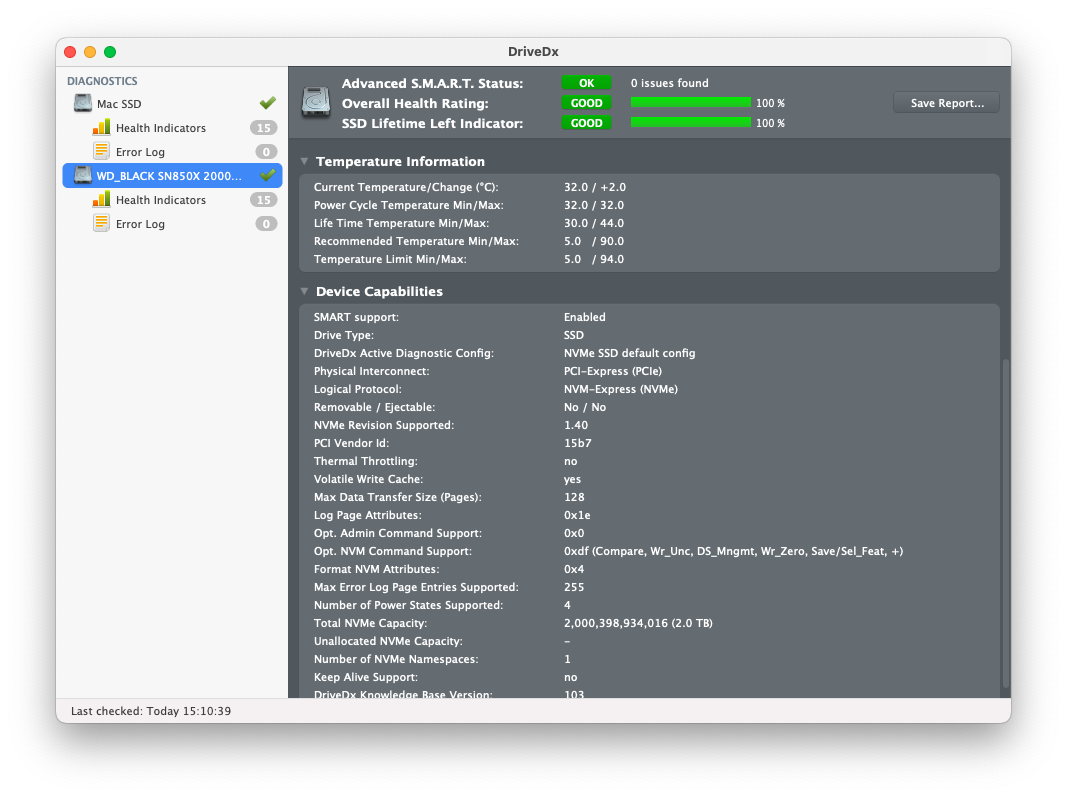Click Error Log icon under WD_BLACK
Viewport: 1067px width, 797px height.
pyautogui.click(x=101, y=223)
